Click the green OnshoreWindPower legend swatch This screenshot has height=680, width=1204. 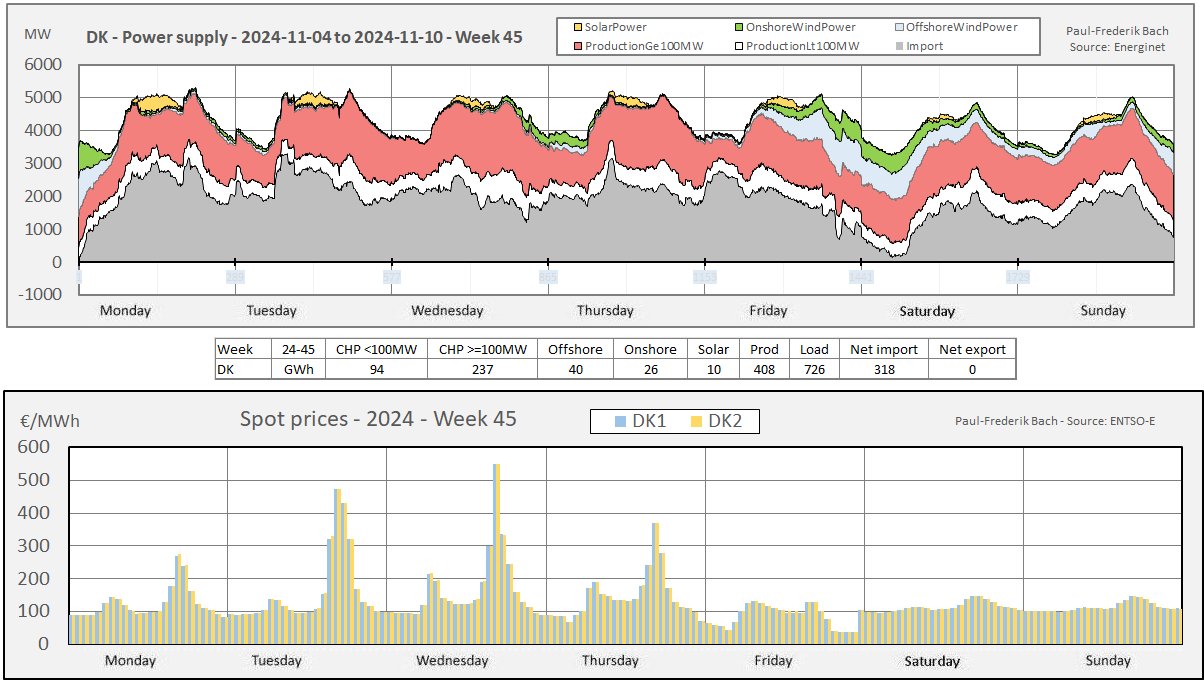pos(739,27)
